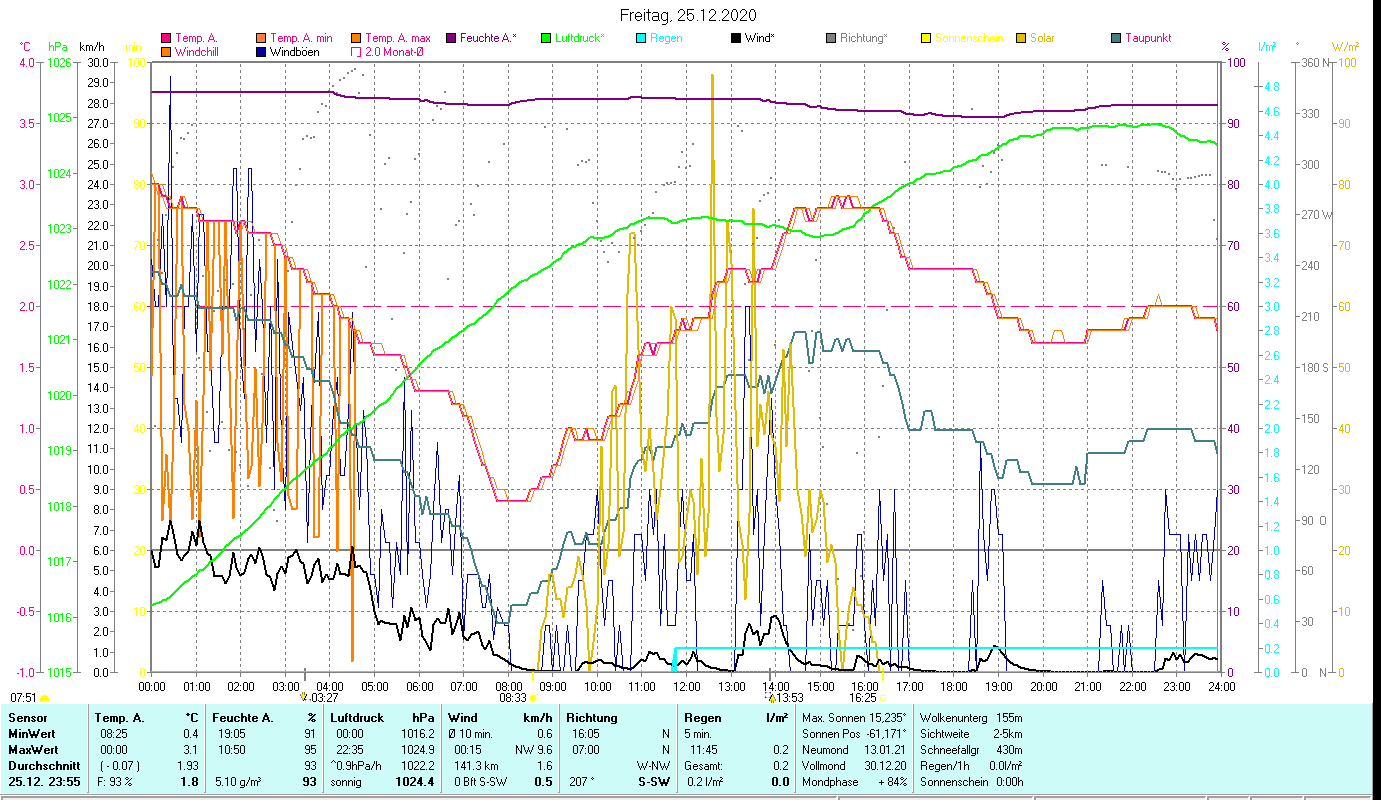Click the orange Windchill legend swatch
The image size is (1381, 800).
[166, 51]
